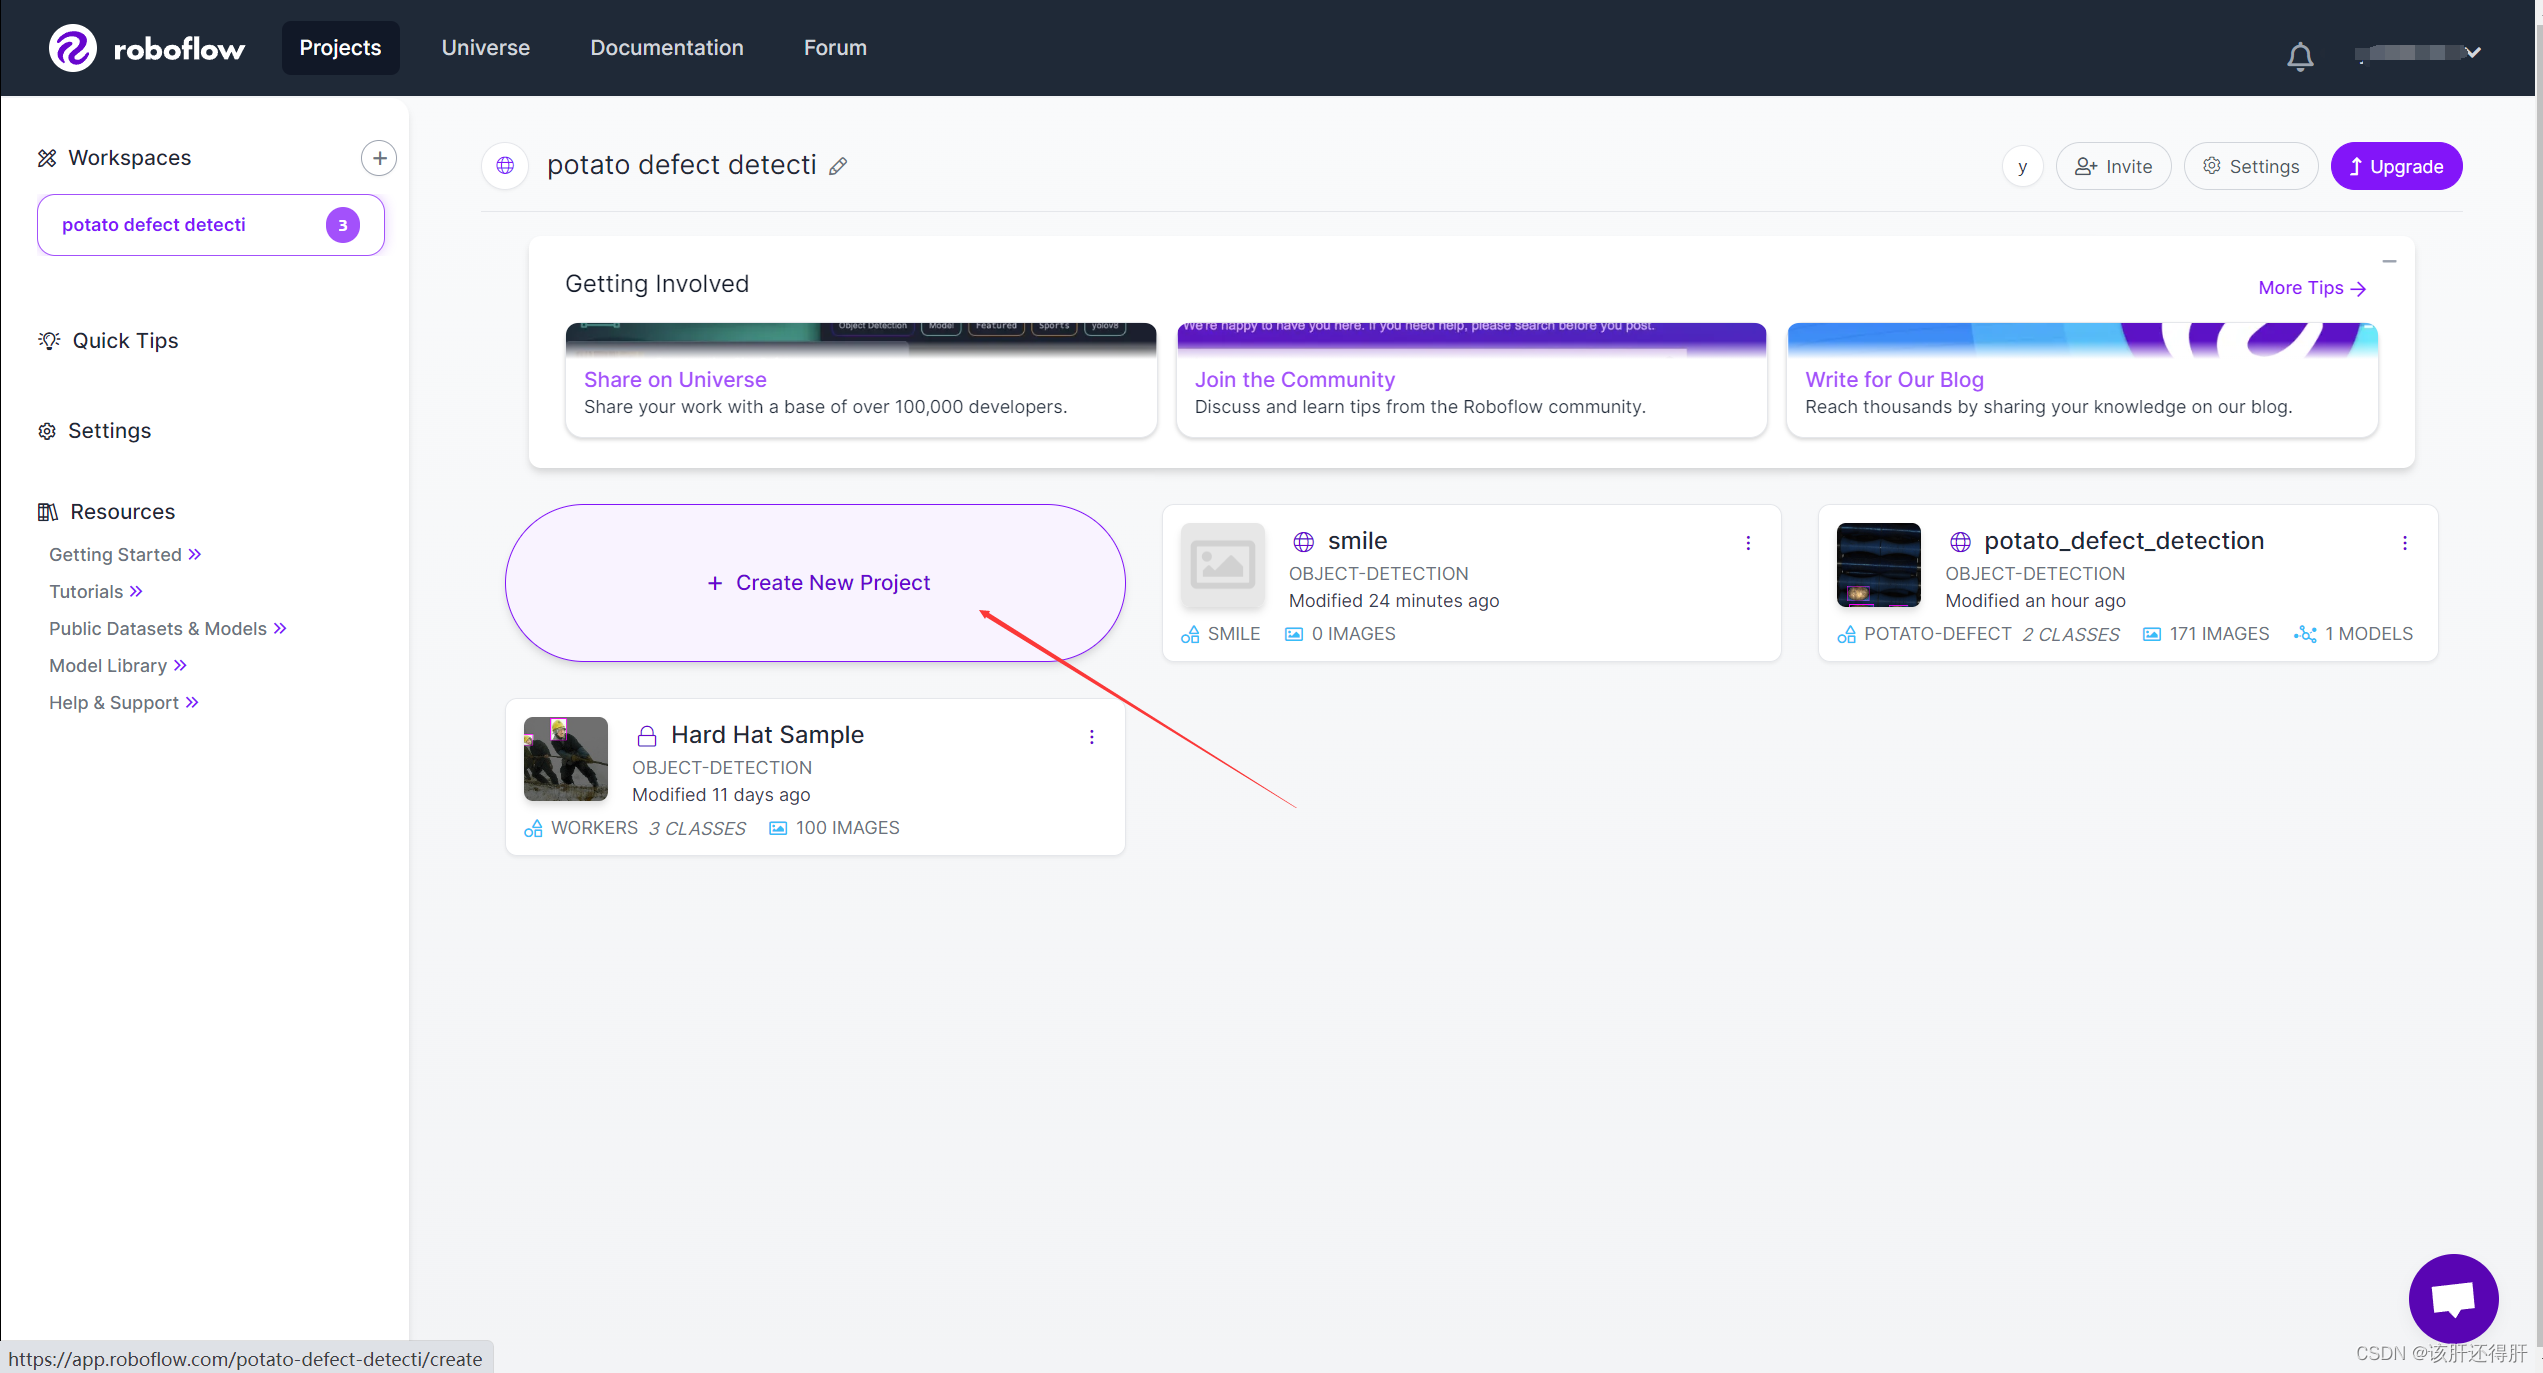Switch to the Universe tab
The width and height of the screenshot is (2543, 1373).
(486, 48)
